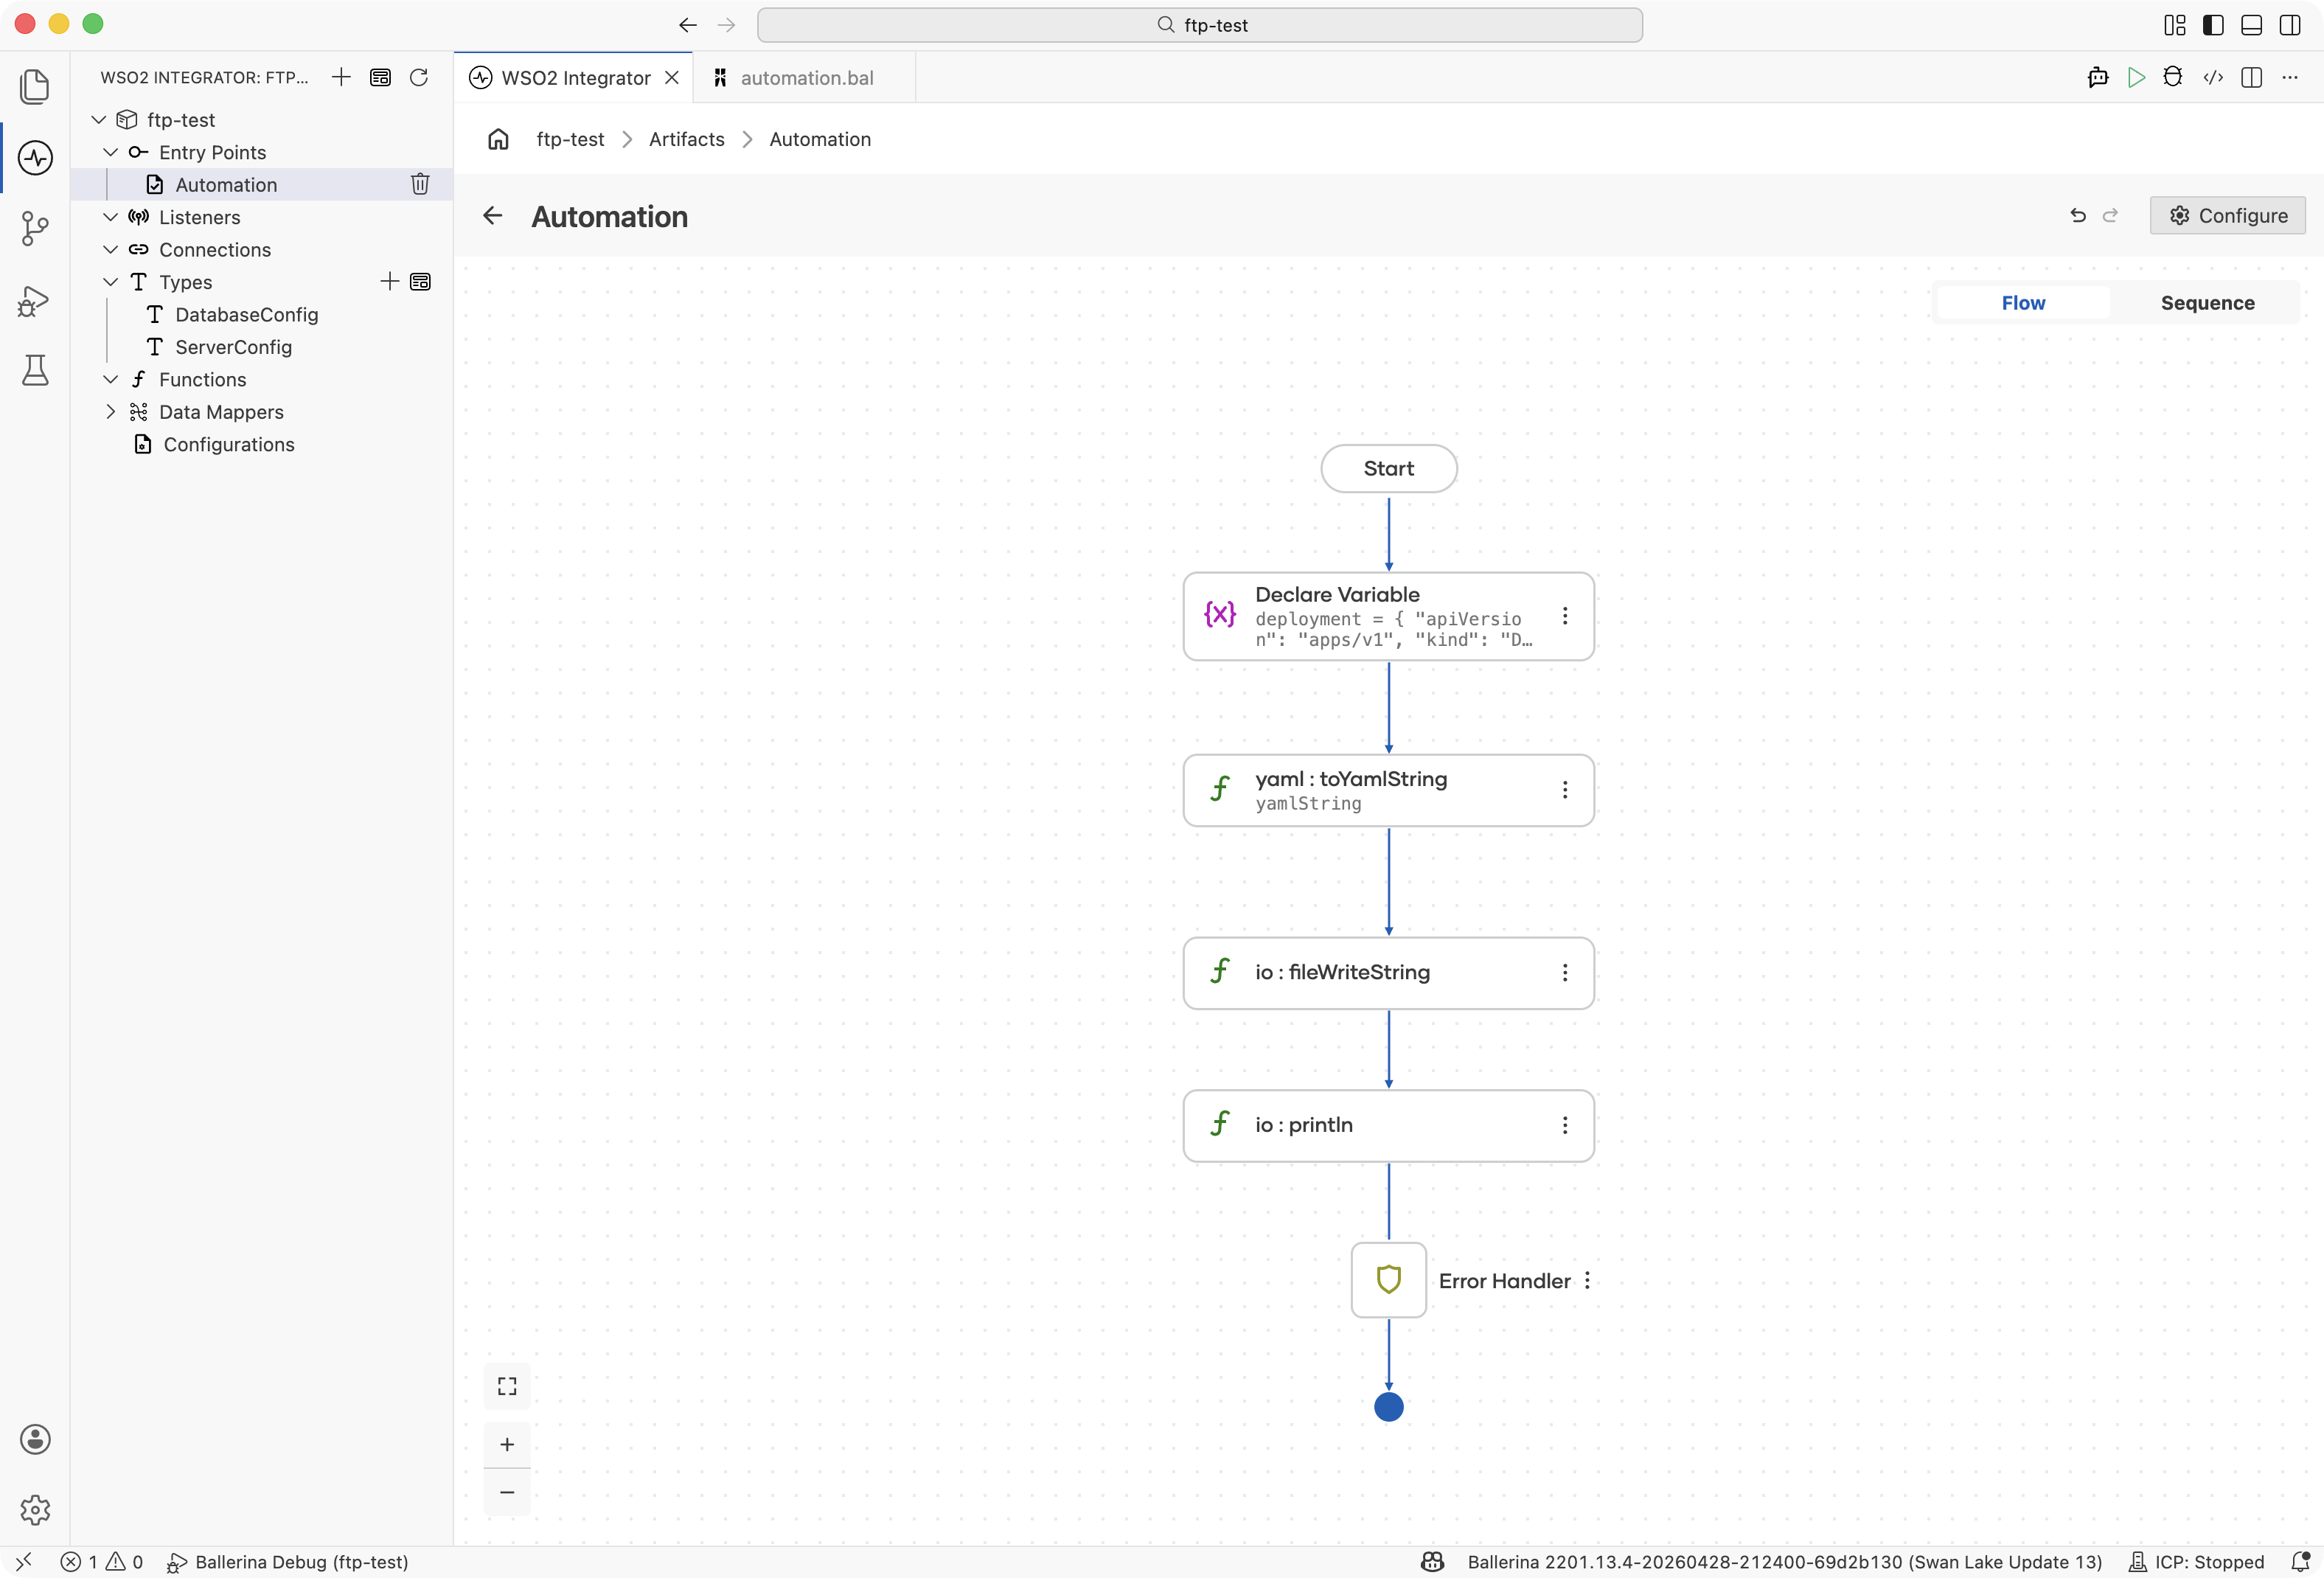
Task: Open the Source Control sidebar icon
Action: pyautogui.click(x=35, y=228)
